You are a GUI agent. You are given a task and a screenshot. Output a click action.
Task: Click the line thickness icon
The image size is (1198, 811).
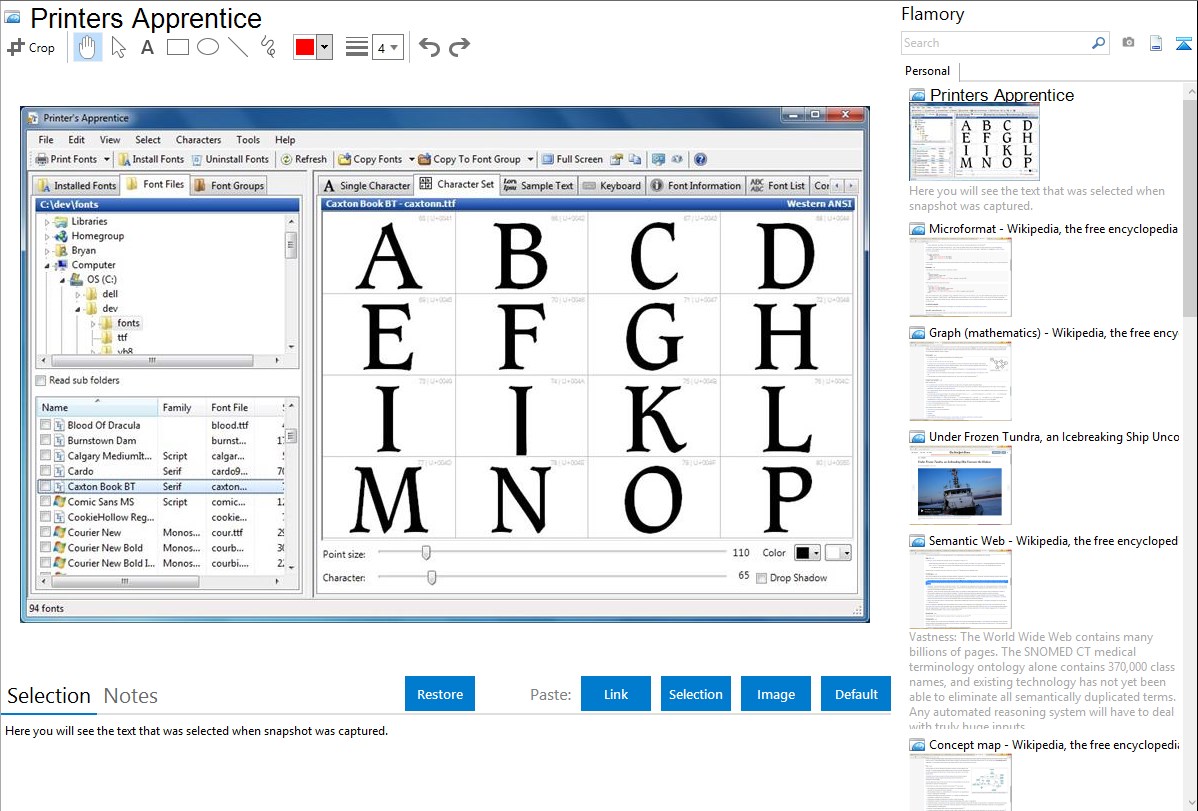(357, 47)
